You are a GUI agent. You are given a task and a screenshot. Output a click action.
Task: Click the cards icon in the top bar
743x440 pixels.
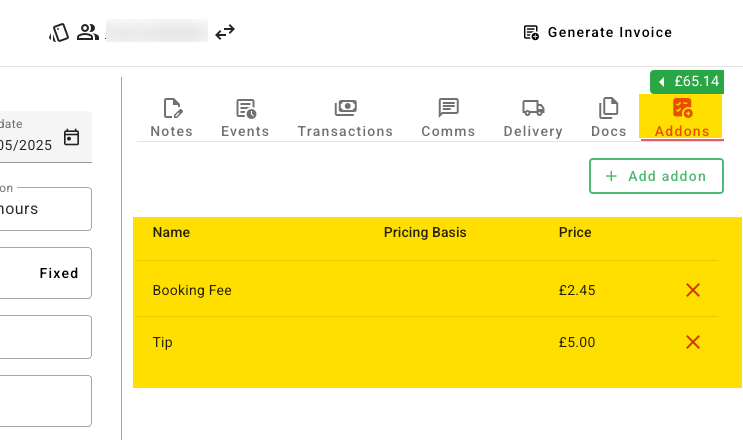[x=59, y=32]
